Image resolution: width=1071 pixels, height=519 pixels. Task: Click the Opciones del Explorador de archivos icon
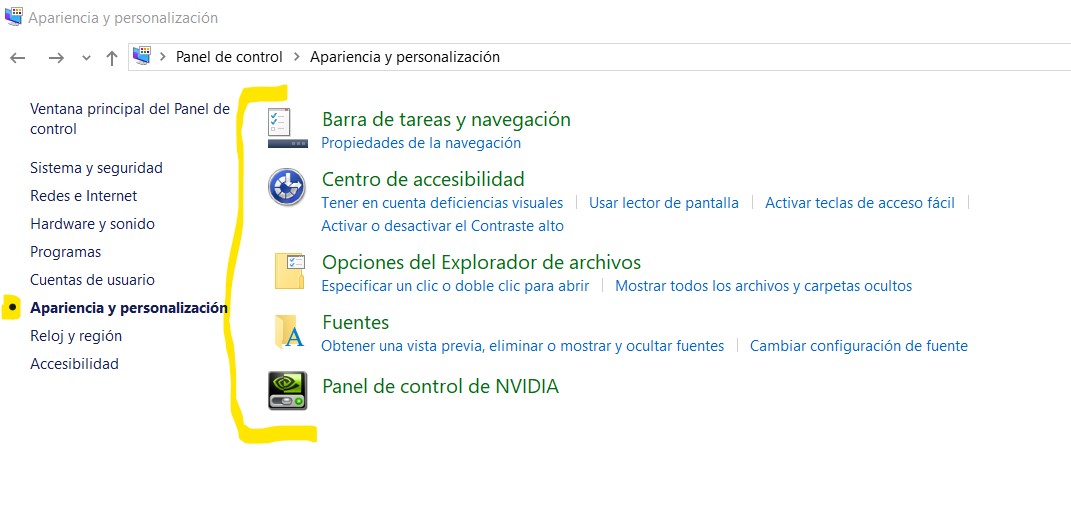coord(289,271)
